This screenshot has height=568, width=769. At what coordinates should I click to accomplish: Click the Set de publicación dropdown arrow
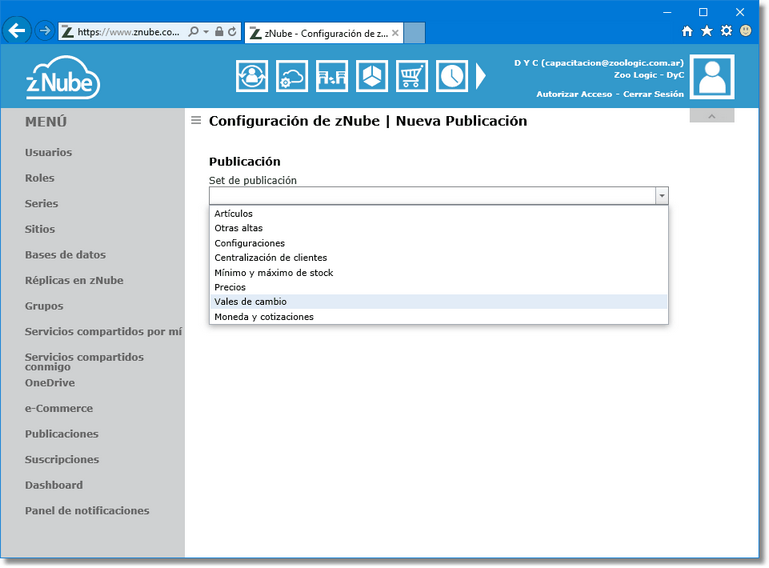tap(662, 196)
